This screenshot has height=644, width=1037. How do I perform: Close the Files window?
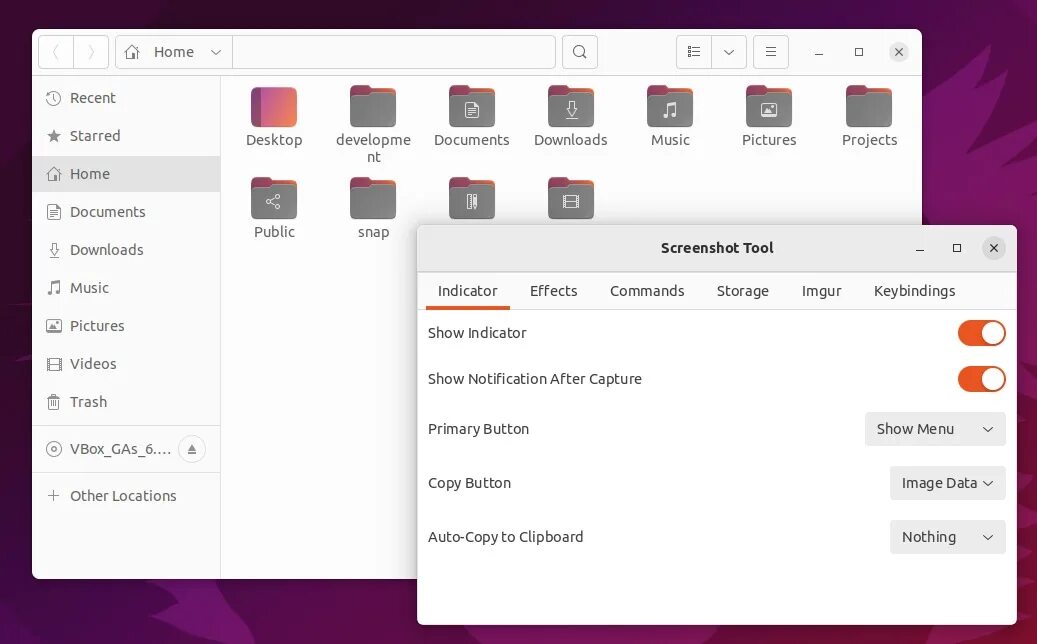click(899, 52)
